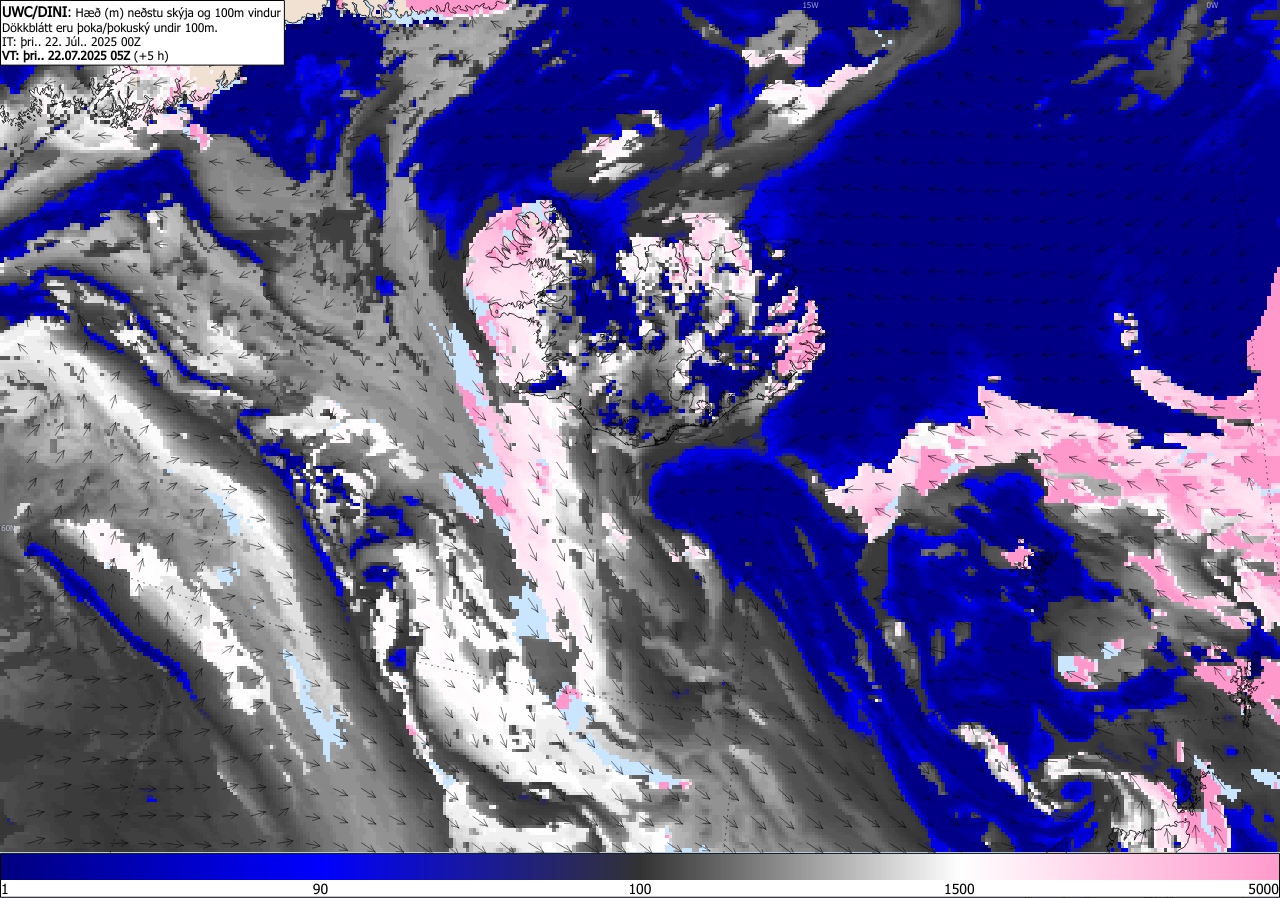Click the colorbar label '100'
The width and height of the screenshot is (1280, 898).
pyautogui.click(x=640, y=889)
